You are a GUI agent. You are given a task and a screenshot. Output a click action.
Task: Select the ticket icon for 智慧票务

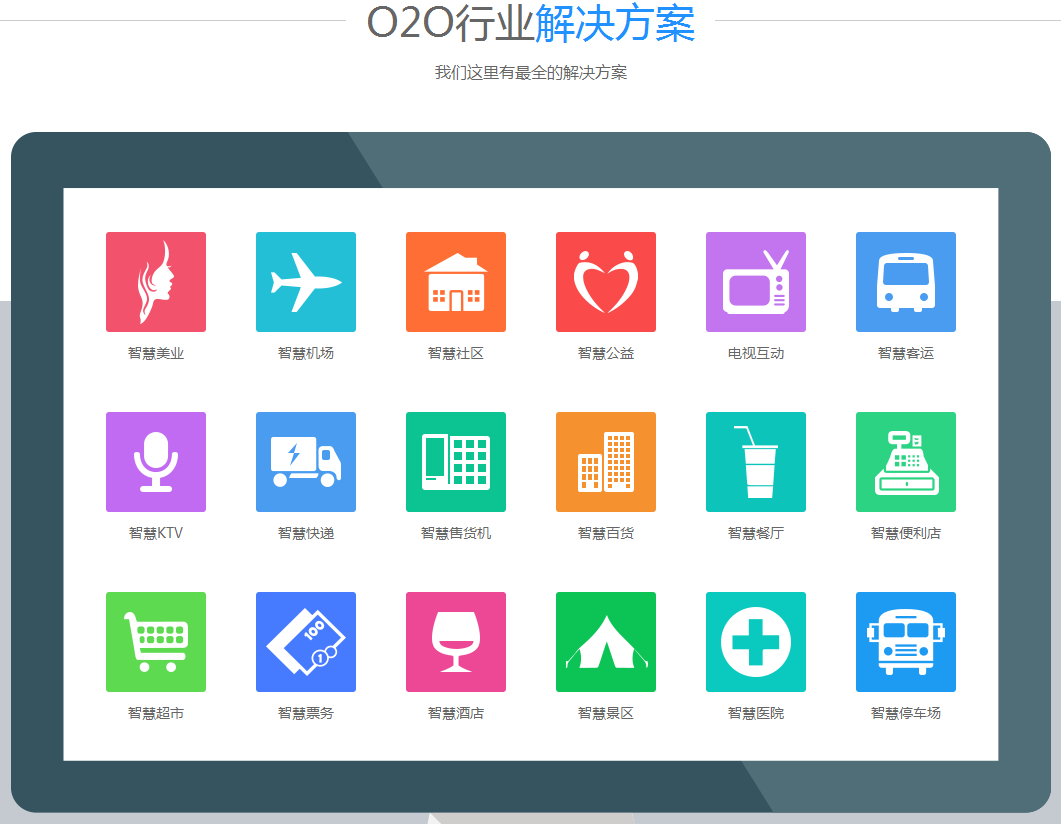306,642
